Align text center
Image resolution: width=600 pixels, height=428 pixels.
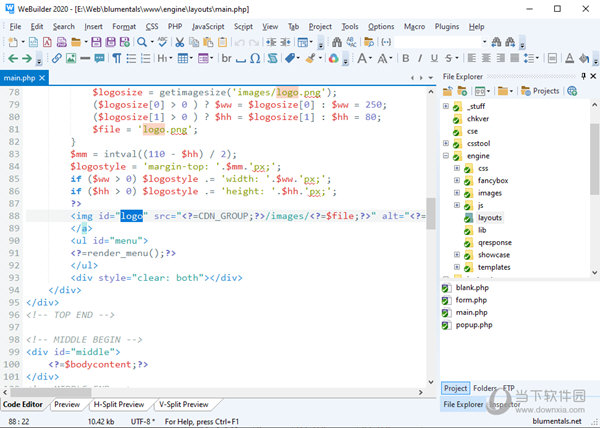tap(486, 58)
